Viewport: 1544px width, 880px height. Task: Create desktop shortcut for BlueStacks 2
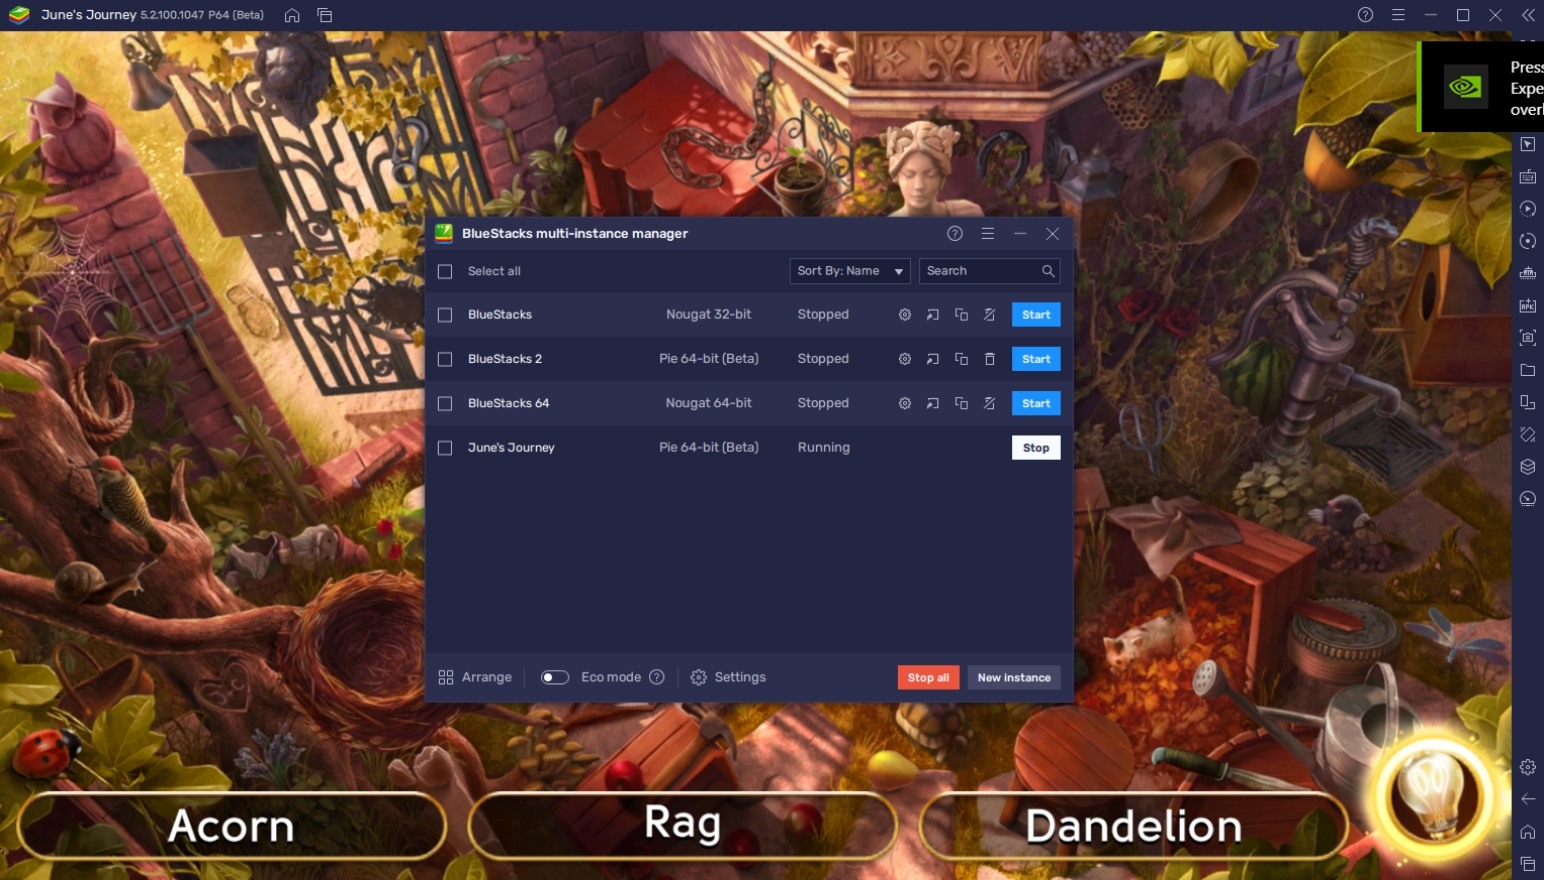click(x=932, y=359)
